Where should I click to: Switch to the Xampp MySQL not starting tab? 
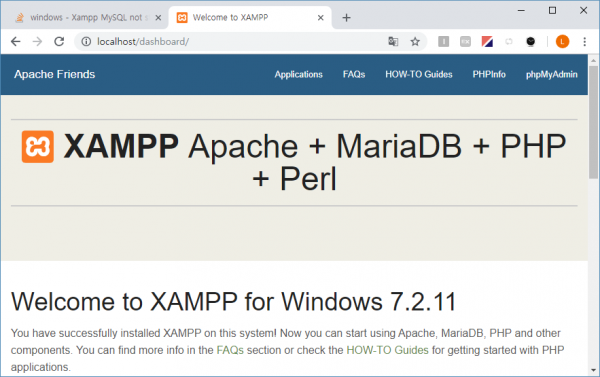coord(85,18)
